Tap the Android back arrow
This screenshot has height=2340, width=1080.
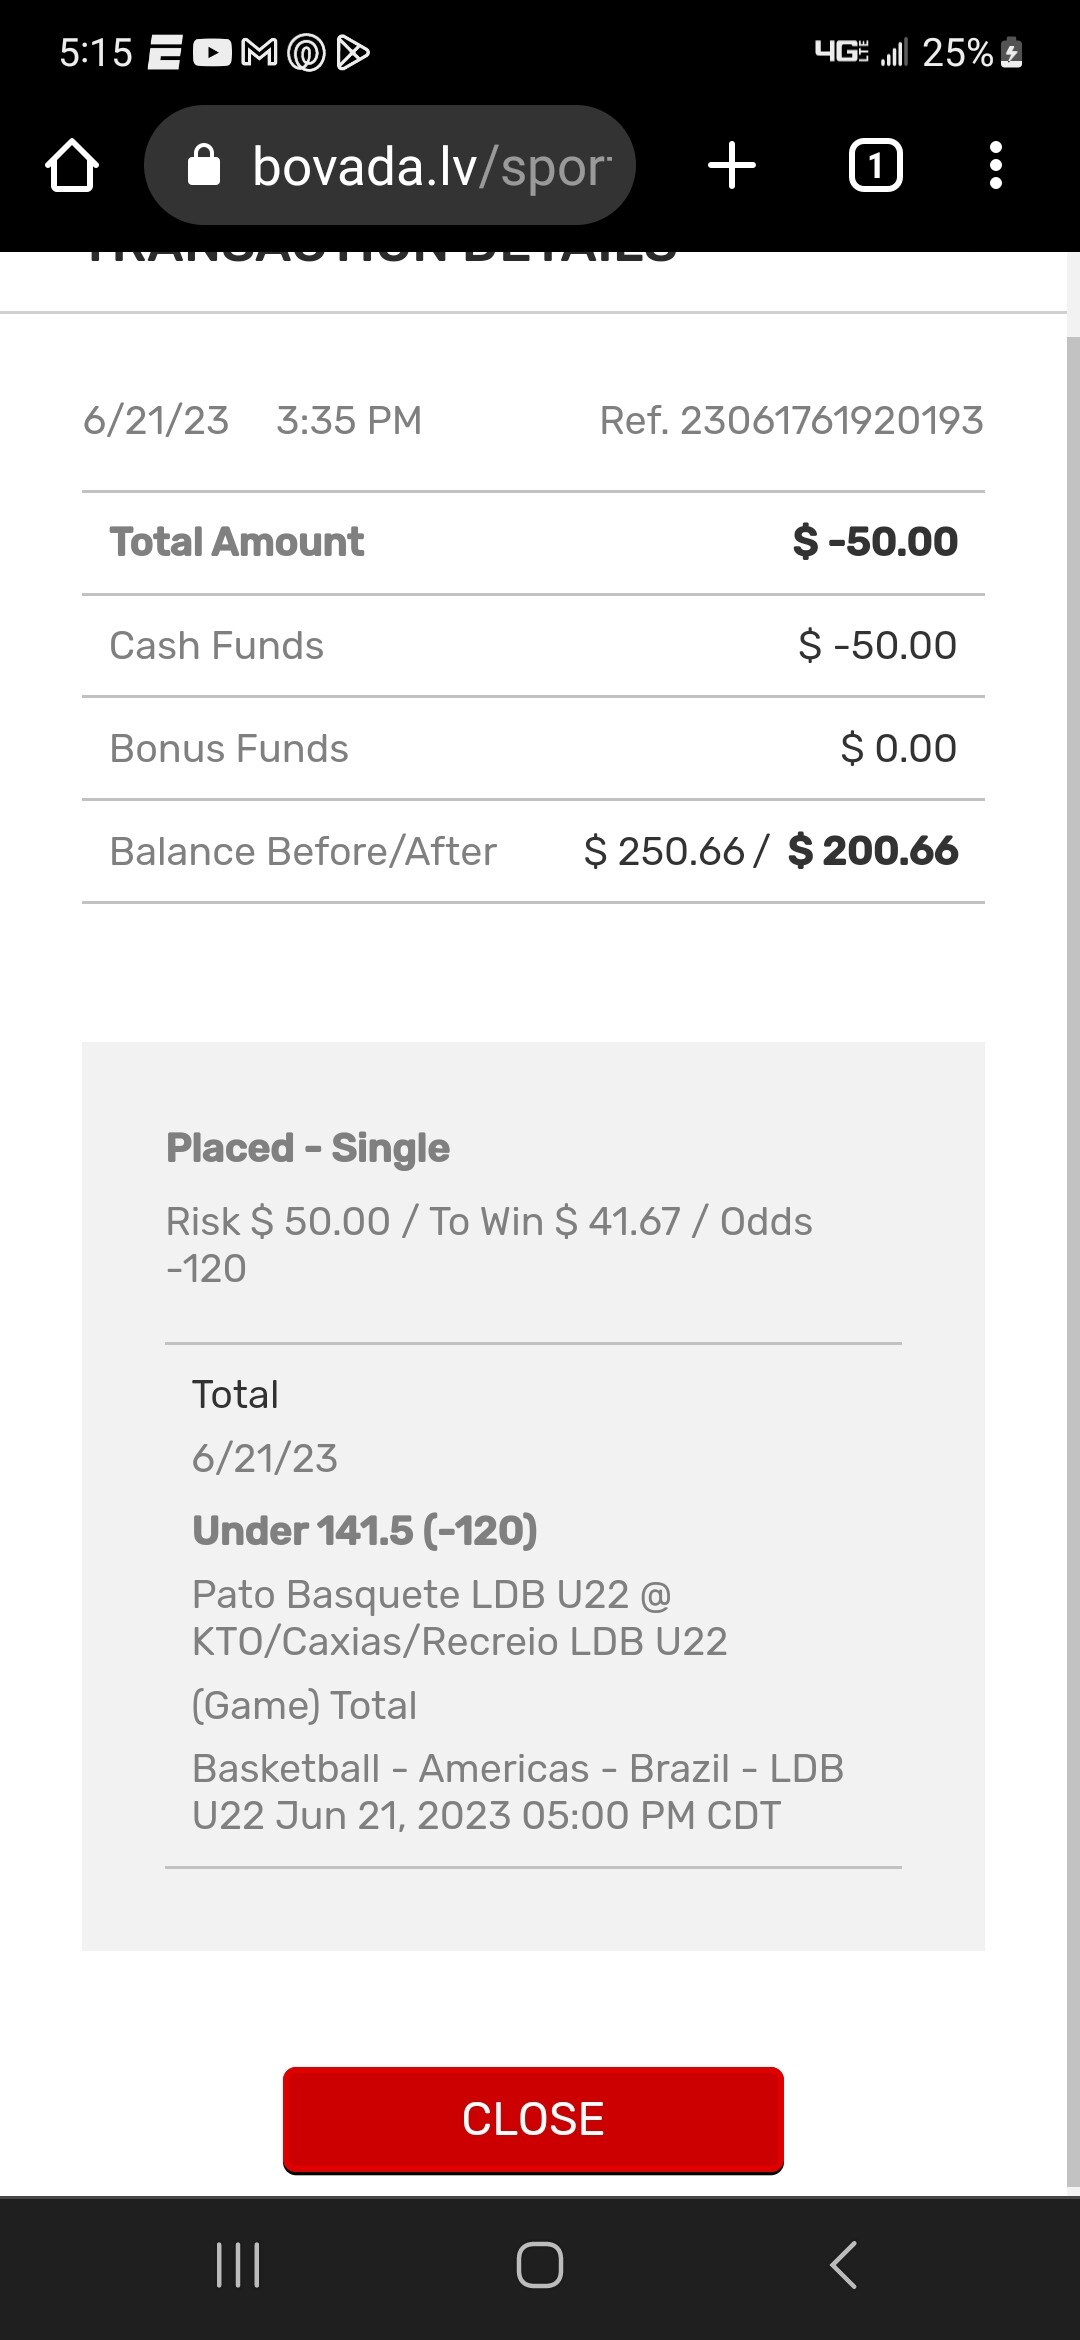(843, 2265)
